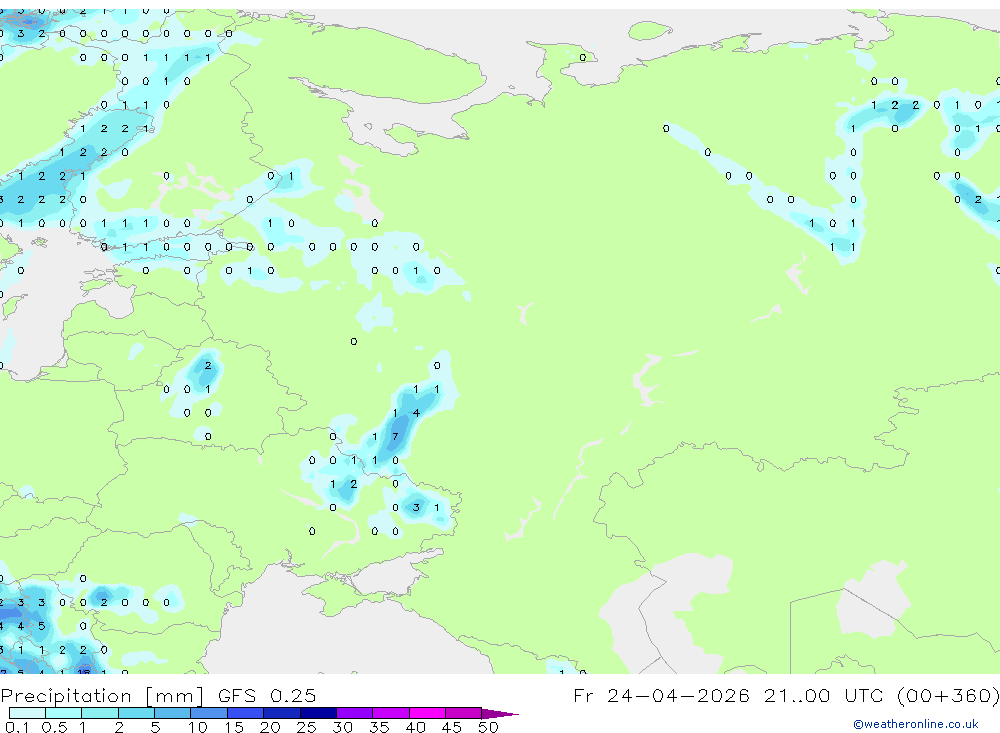Click the '5' value in the bottom-left rain area
This screenshot has width=1000, height=733.
[41, 626]
